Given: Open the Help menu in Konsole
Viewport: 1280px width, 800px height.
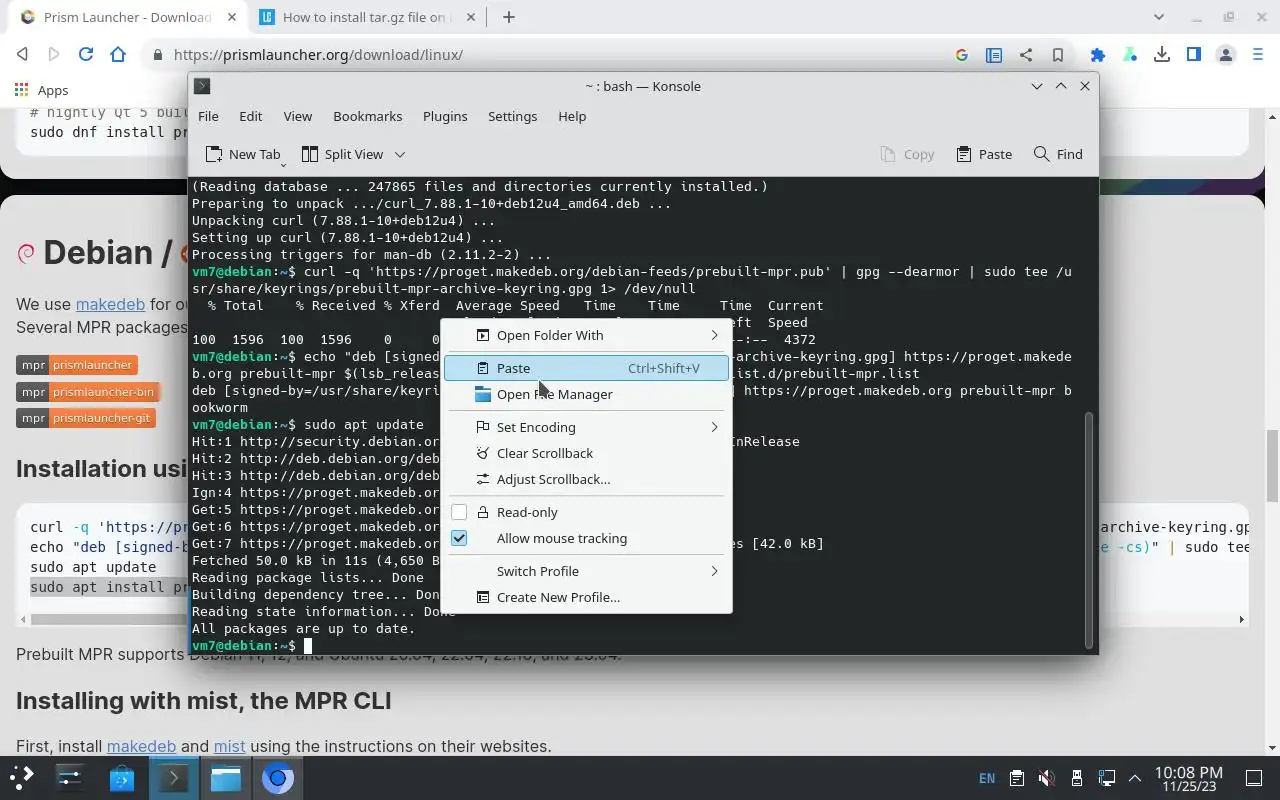Looking at the screenshot, I should pos(572,116).
